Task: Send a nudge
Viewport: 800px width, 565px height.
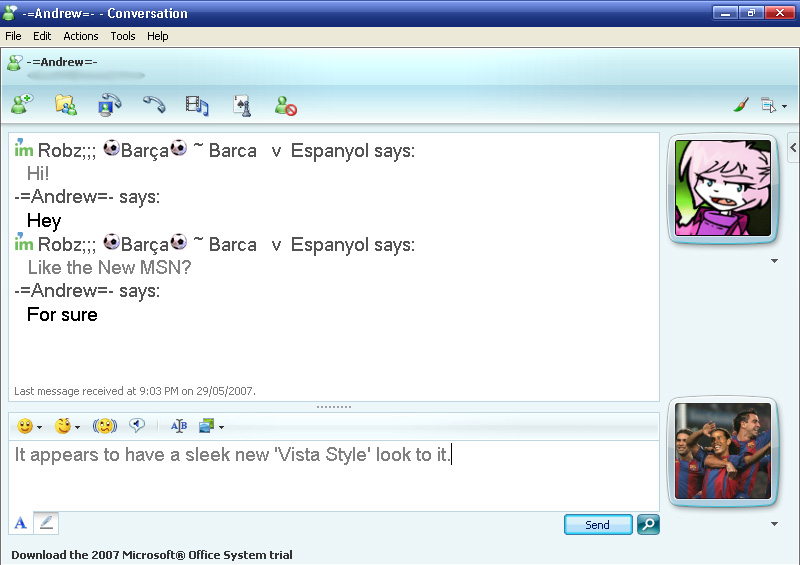Action: pyautogui.click(x=105, y=426)
